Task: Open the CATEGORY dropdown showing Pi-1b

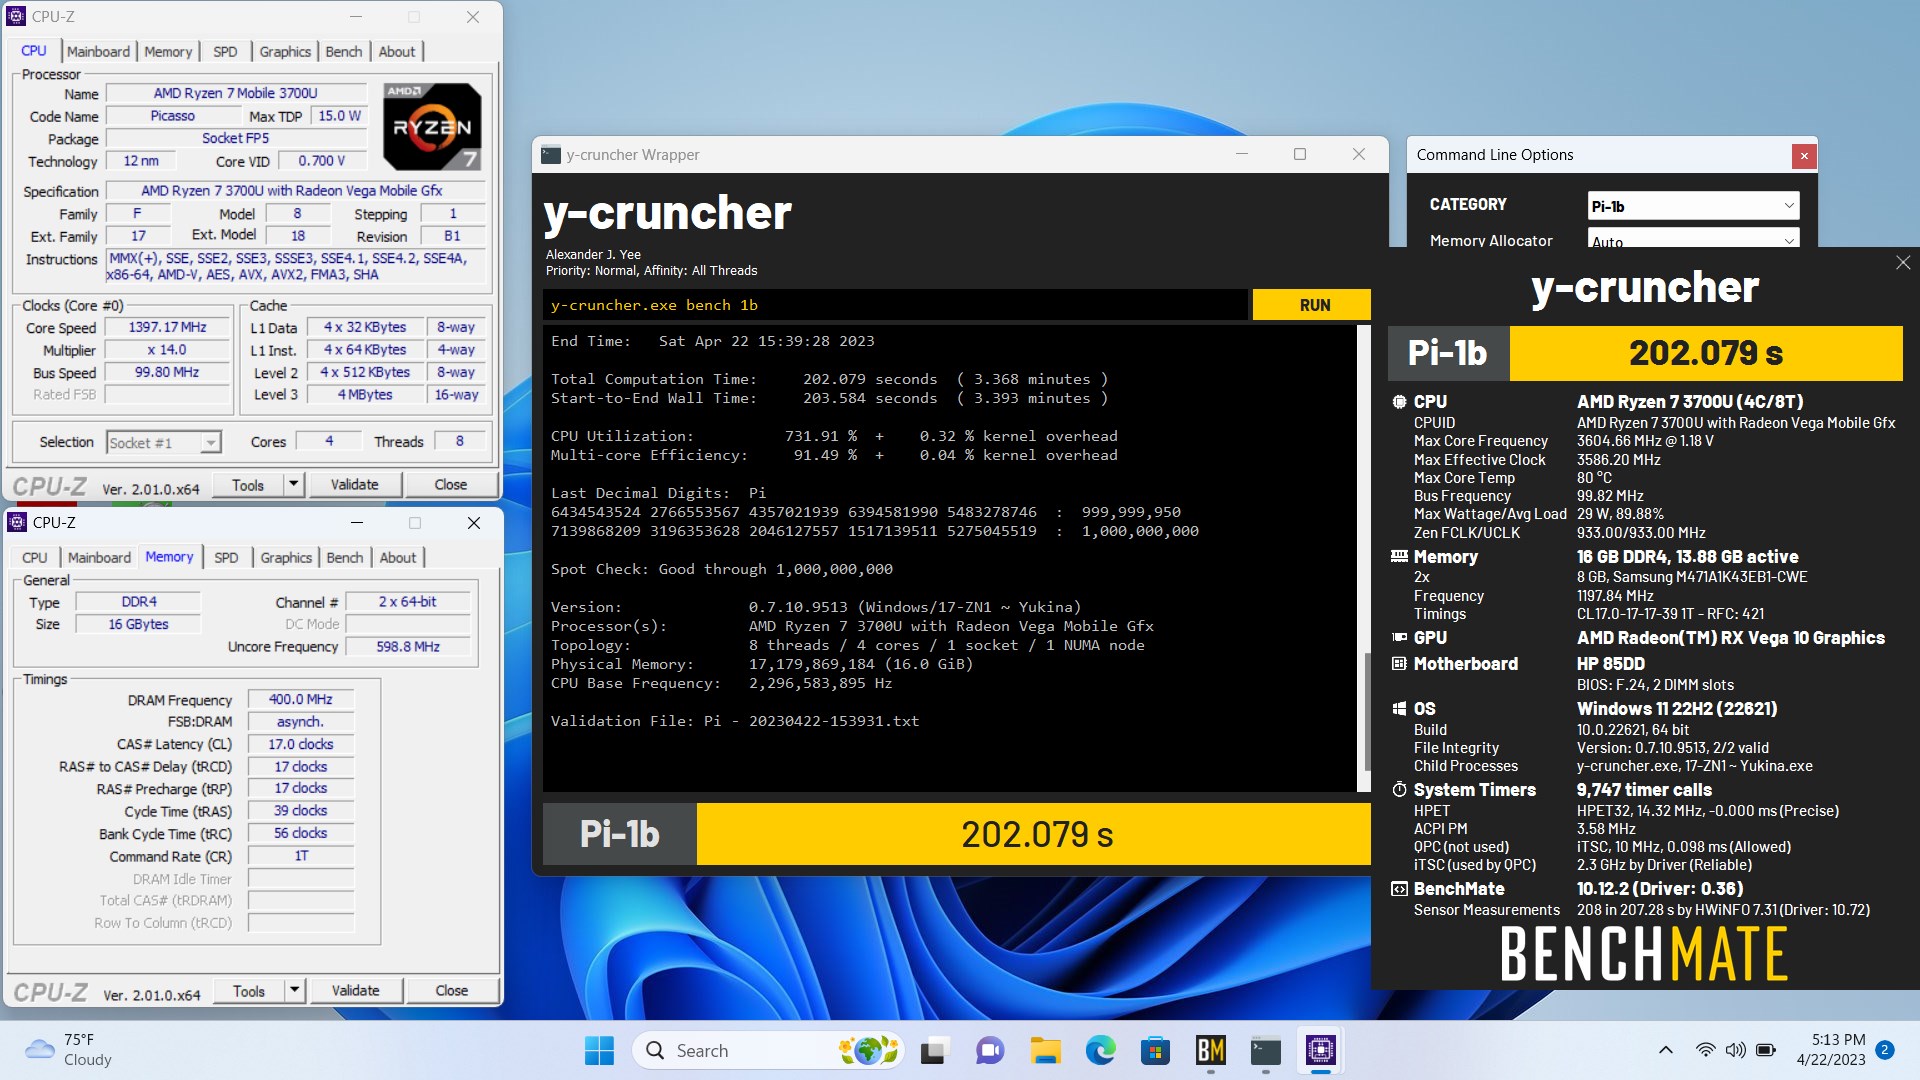Action: coord(1693,206)
